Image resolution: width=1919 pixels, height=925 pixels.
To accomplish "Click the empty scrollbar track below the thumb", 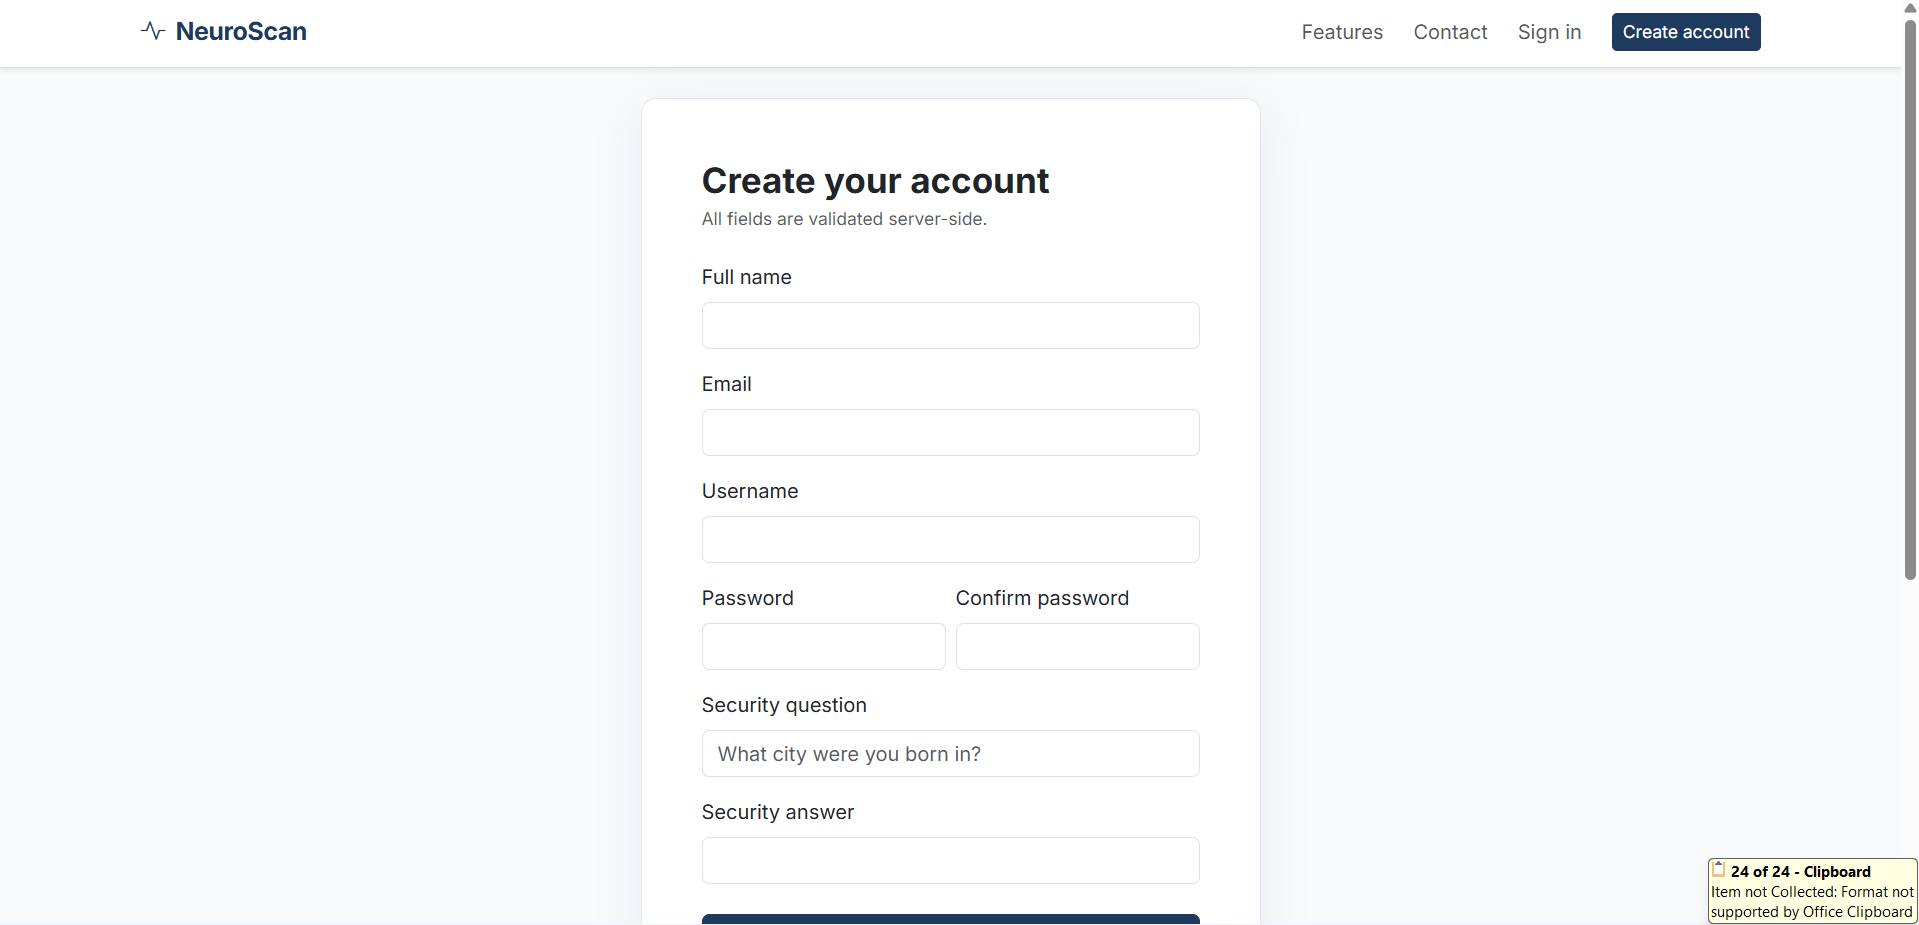I will pyautogui.click(x=1910, y=715).
